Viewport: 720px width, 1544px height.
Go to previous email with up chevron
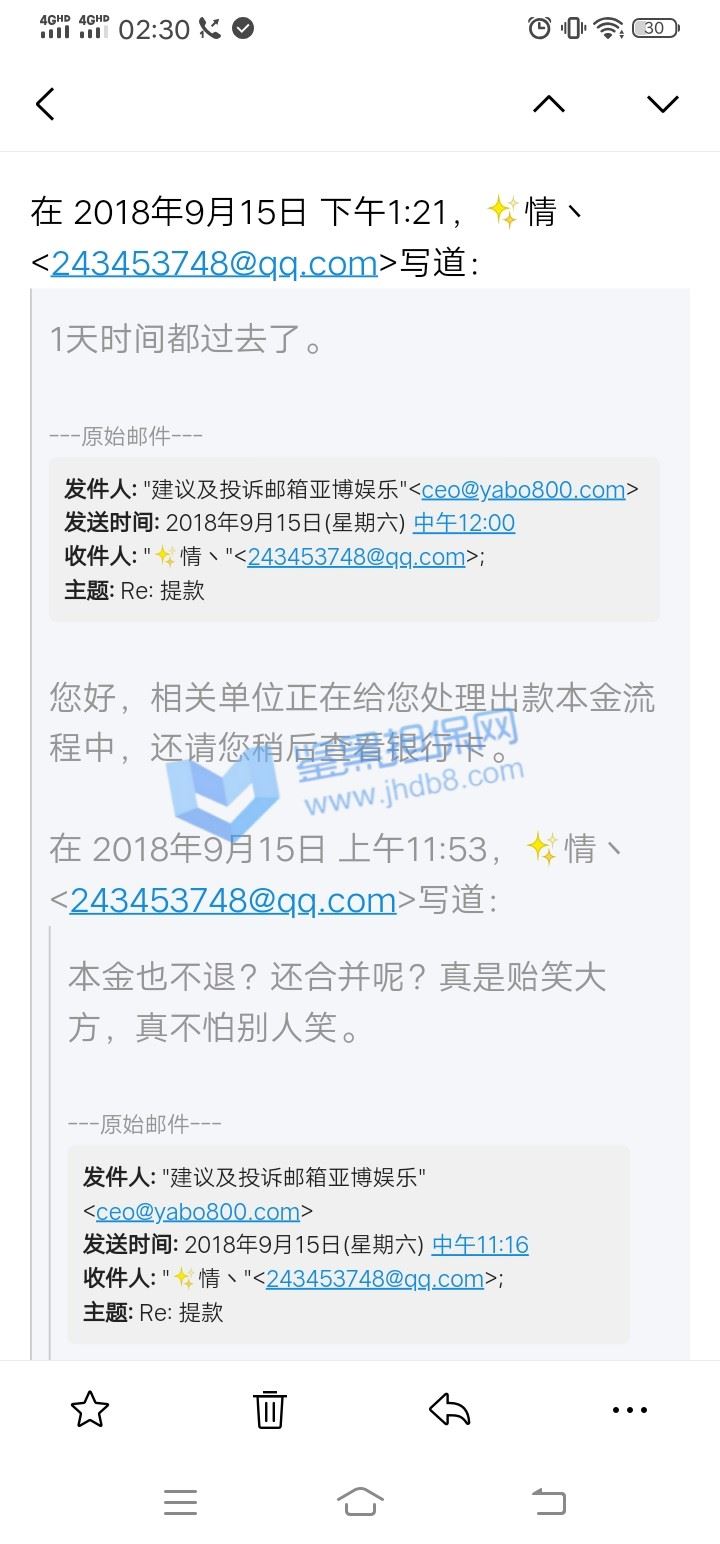coord(549,104)
